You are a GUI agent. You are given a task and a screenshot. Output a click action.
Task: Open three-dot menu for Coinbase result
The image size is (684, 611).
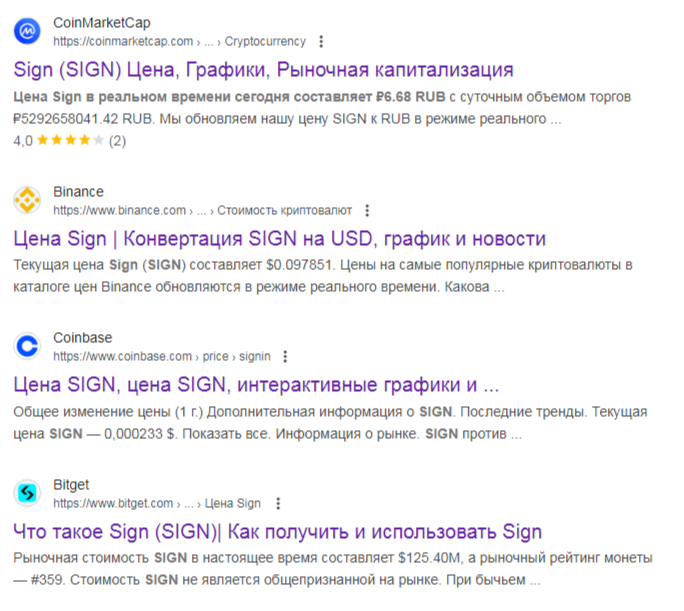coord(285,356)
